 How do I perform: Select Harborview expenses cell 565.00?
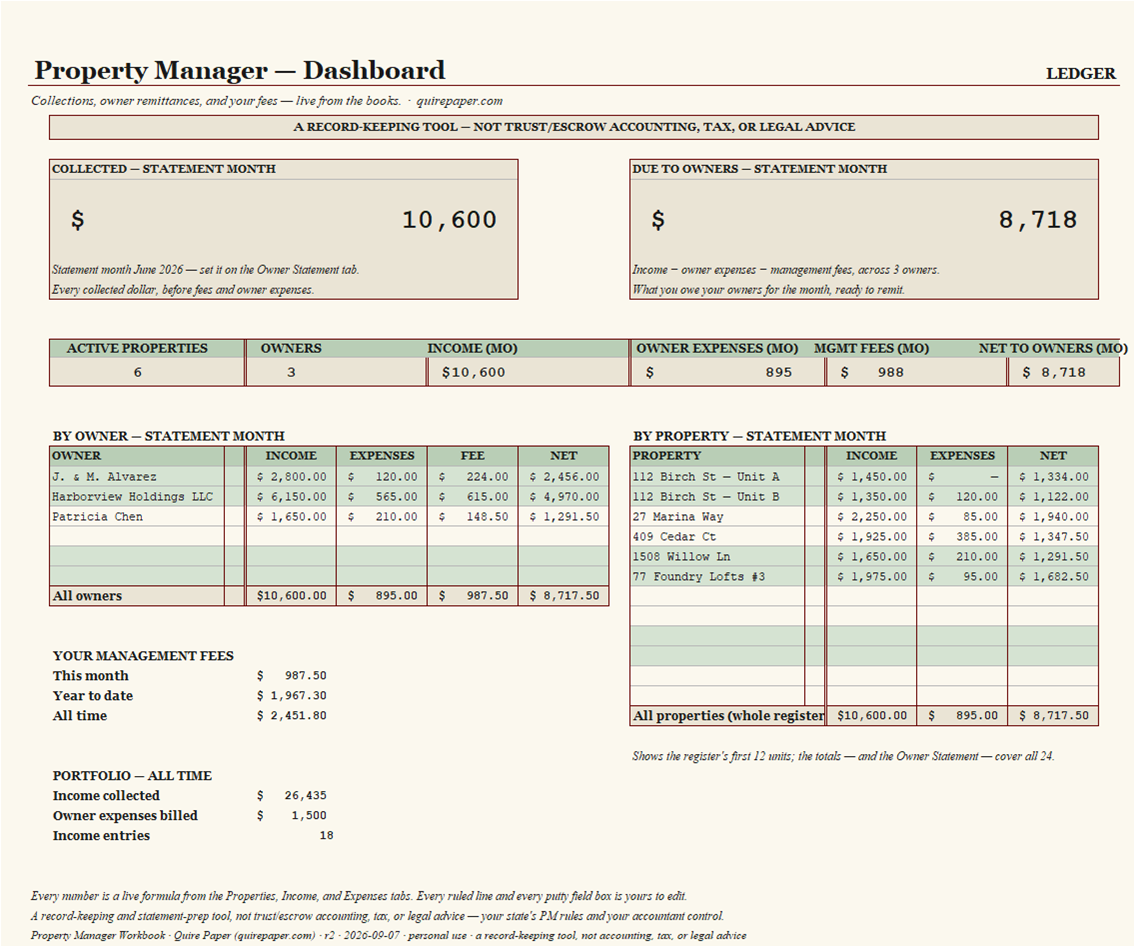point(382,497)
